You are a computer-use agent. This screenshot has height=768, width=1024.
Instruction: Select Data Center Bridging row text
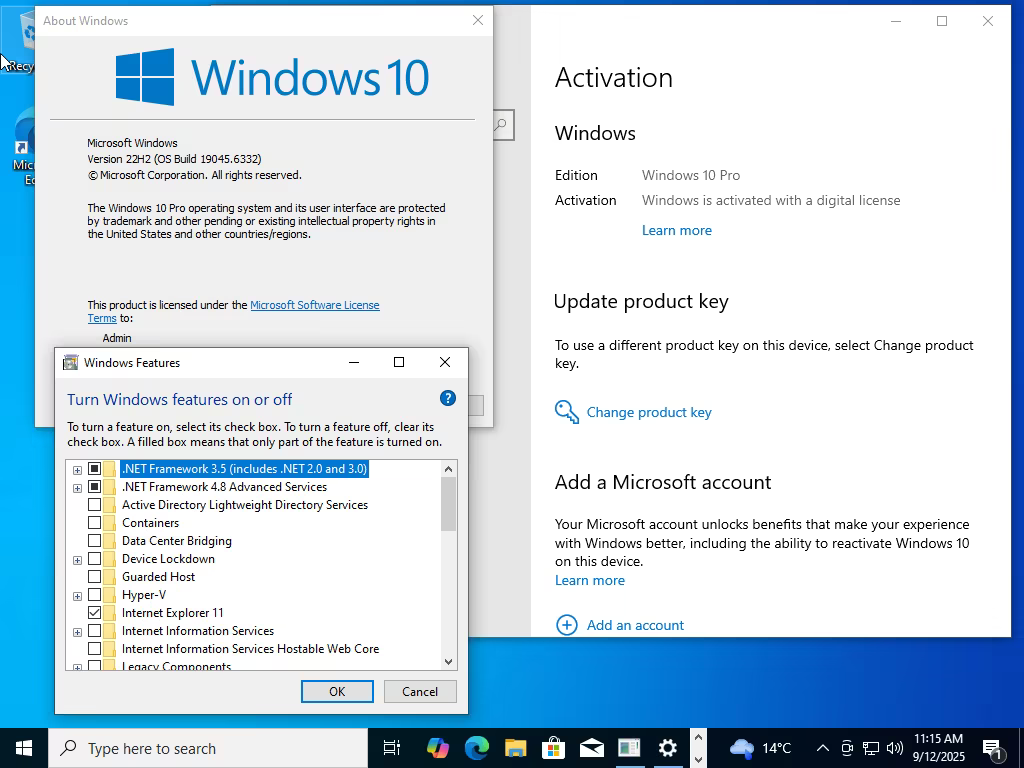176,541
